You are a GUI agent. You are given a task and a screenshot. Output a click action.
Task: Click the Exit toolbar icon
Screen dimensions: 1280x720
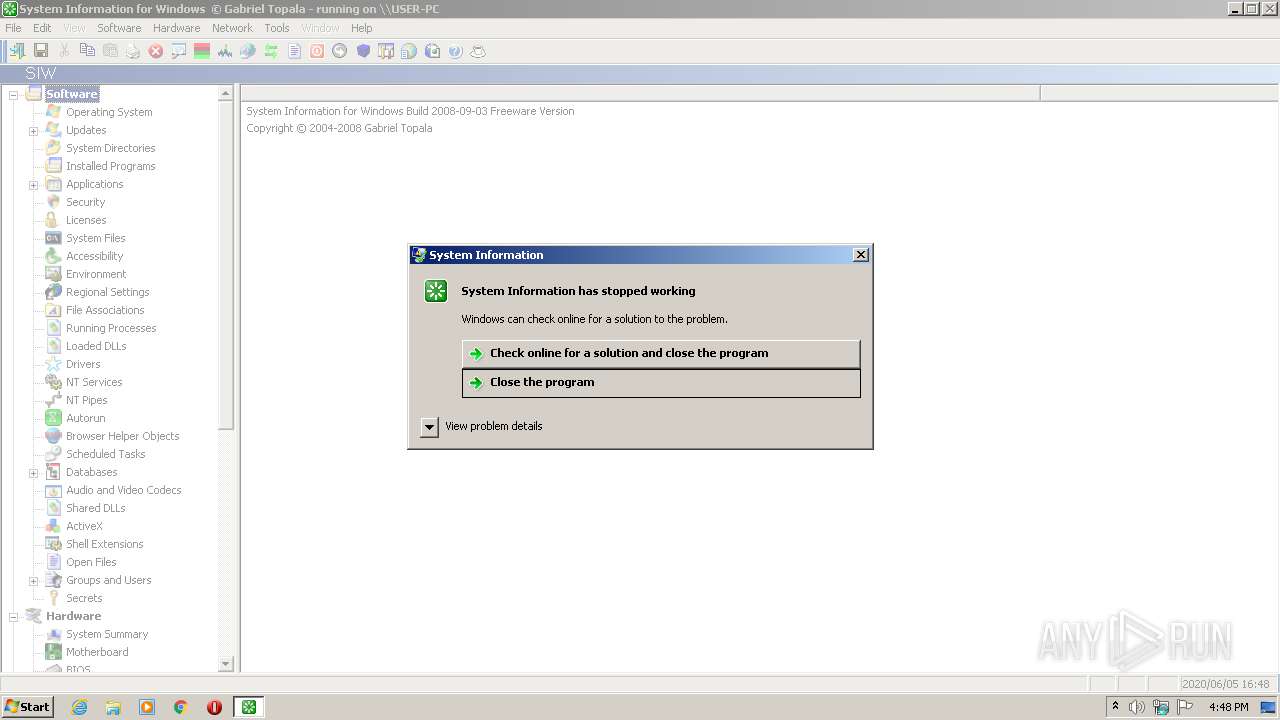click(x=17, y=50)
